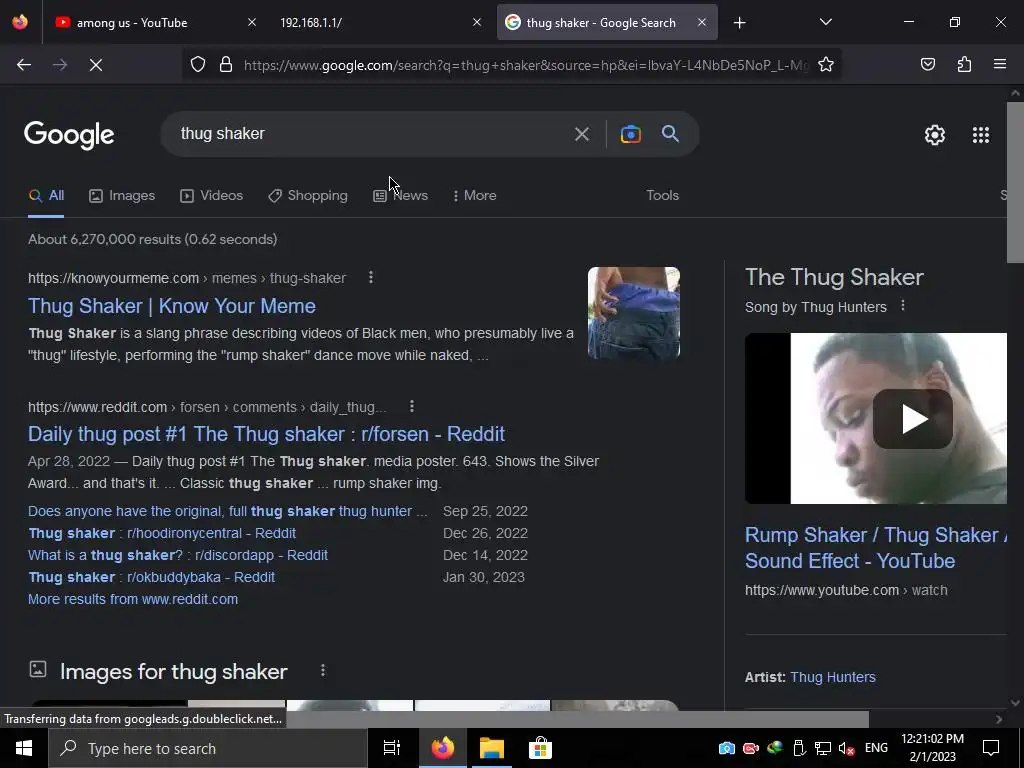The height and width of the screenshot is (768, 1024).
Task: Open tracking protection shield icon
Action: click(x=198, y=64)
